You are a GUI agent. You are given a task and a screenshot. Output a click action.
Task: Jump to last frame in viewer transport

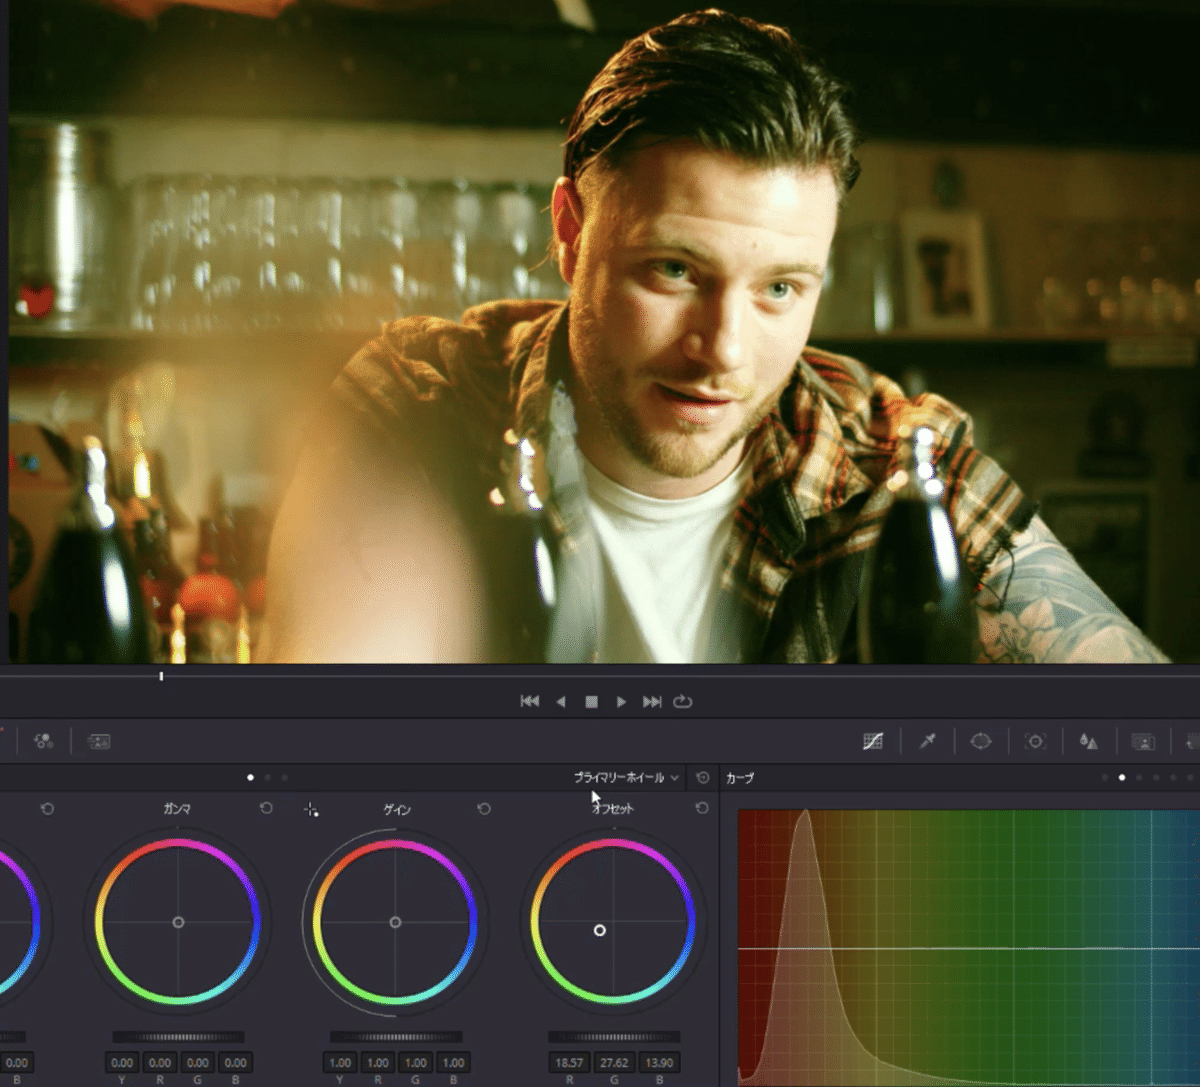(652, 702)
